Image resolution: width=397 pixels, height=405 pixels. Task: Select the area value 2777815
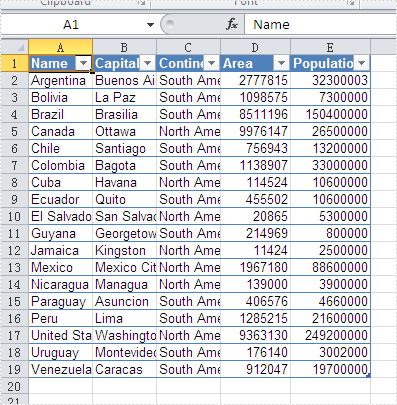point(255,80)
